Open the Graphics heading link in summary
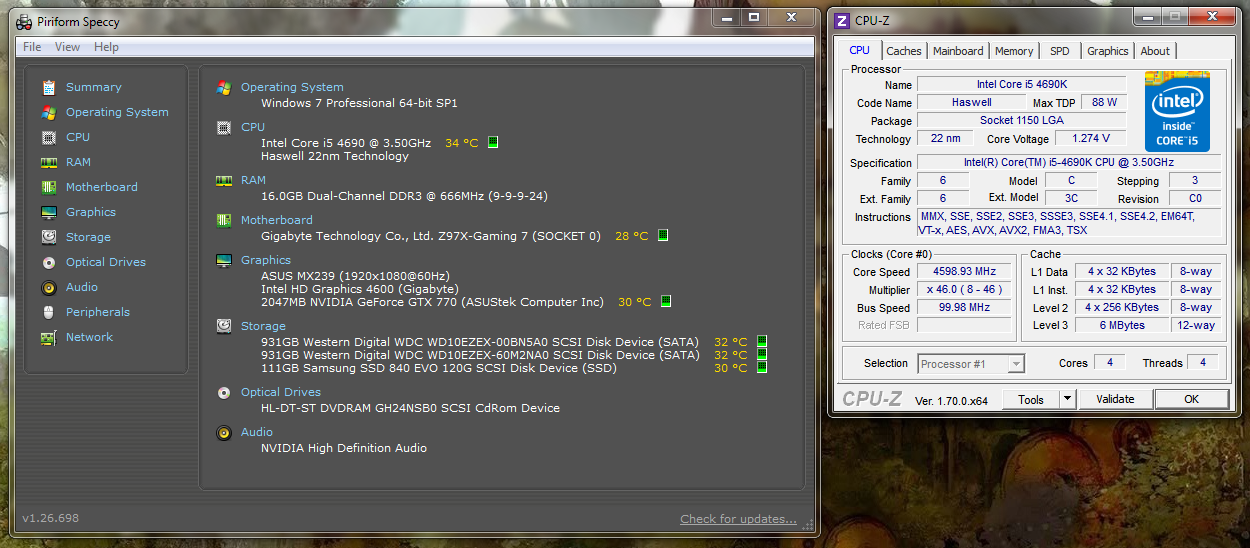 coord(266,260)
